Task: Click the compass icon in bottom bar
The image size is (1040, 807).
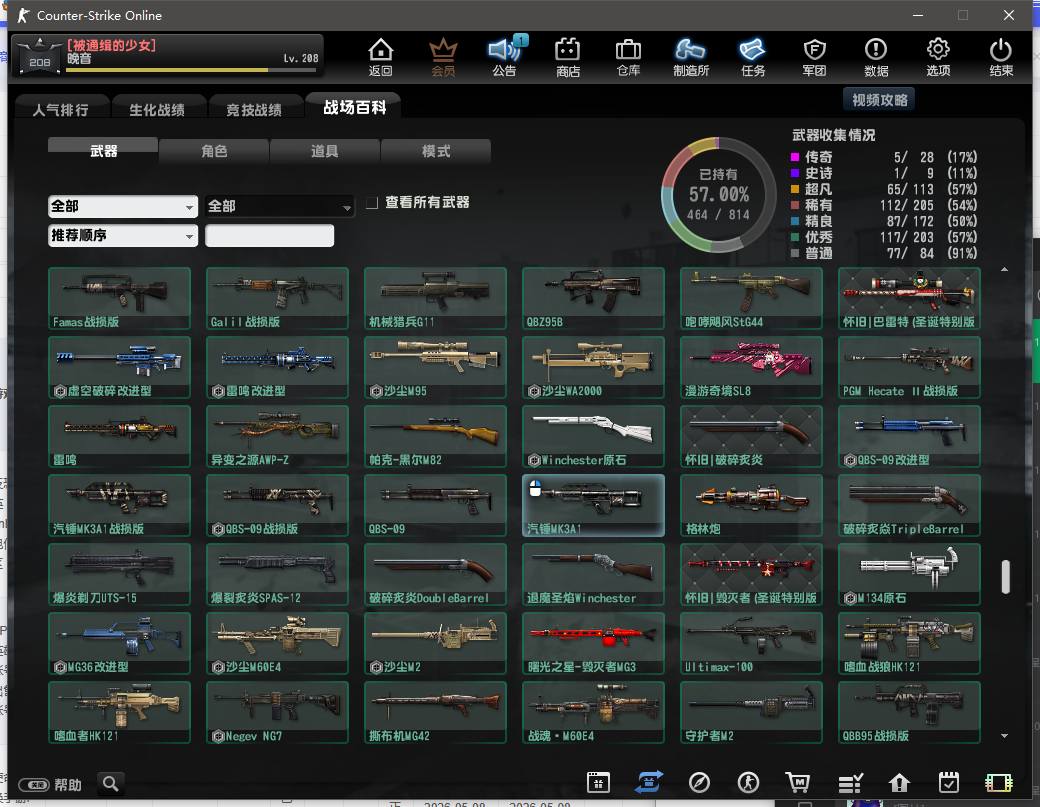Action: tap(699, 782)
